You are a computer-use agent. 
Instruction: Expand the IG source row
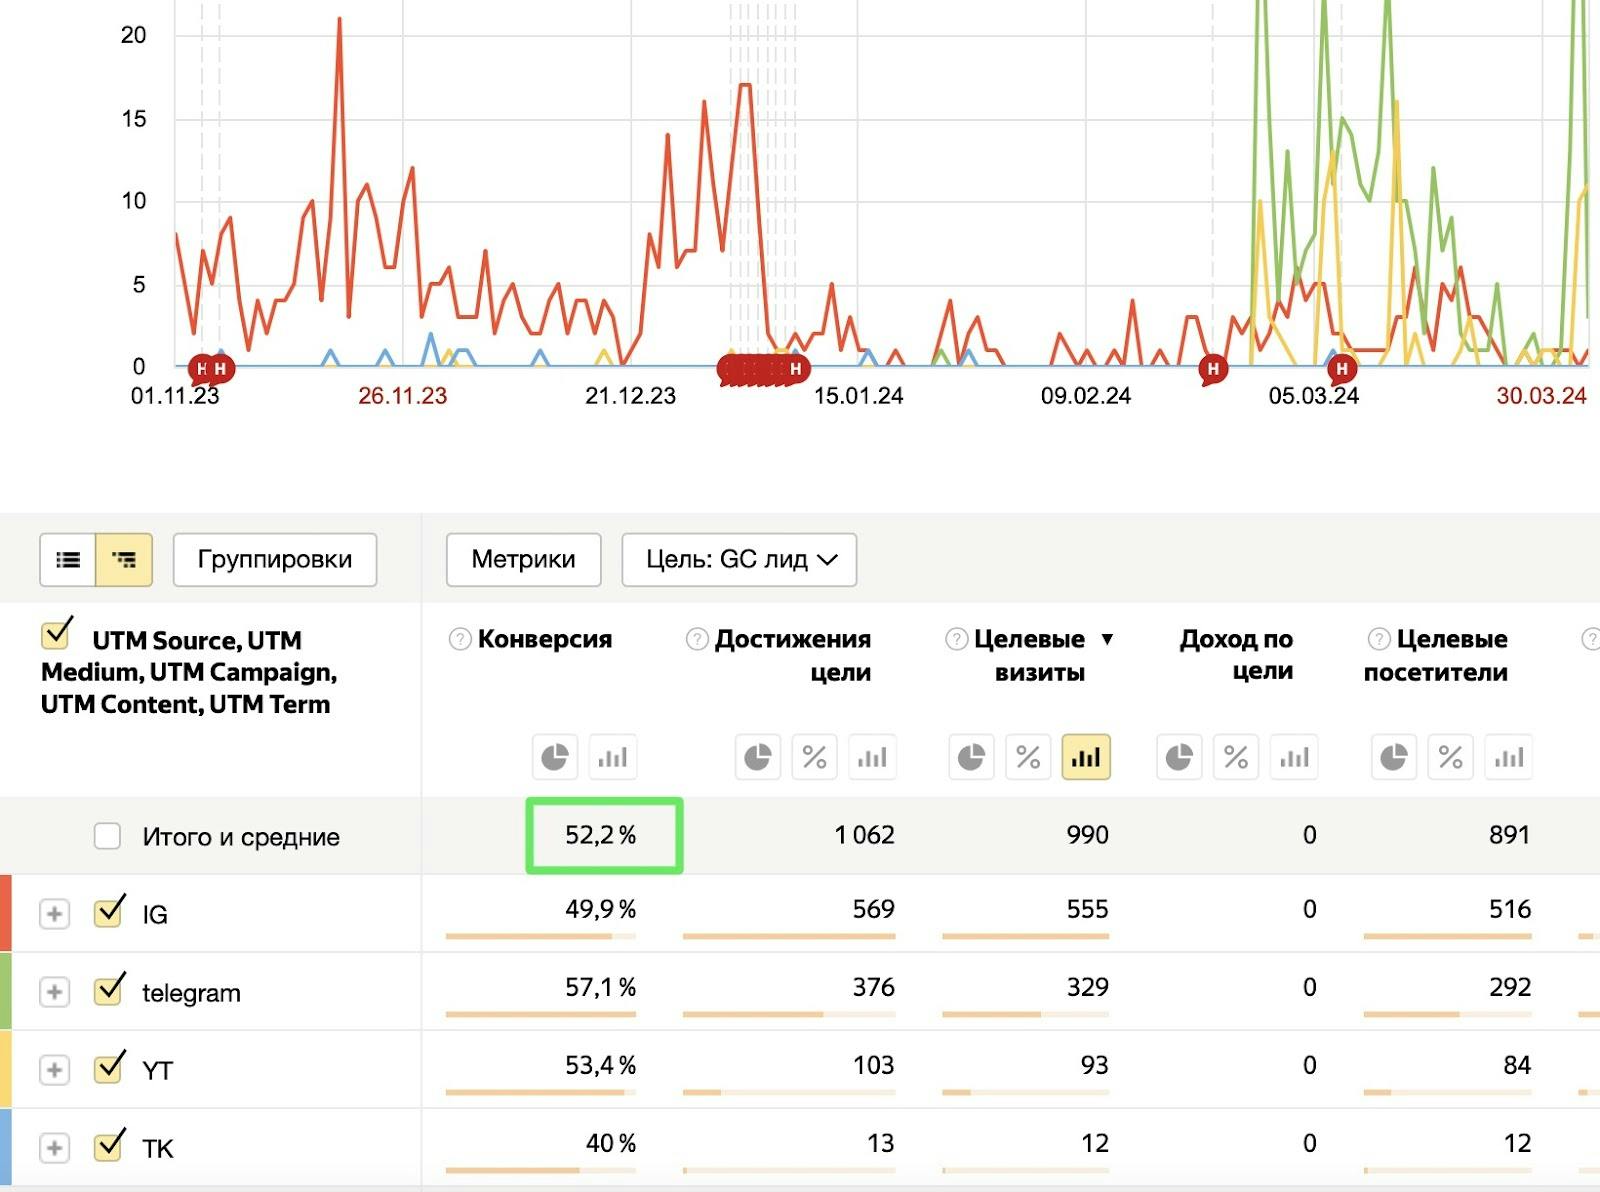[55, 914]
